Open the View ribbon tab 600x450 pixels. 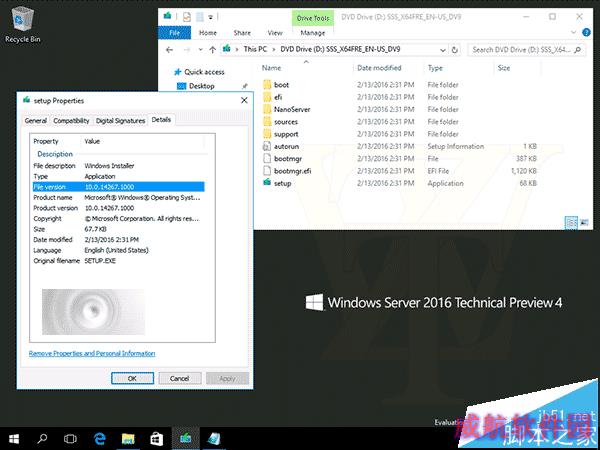pos(275,33)
